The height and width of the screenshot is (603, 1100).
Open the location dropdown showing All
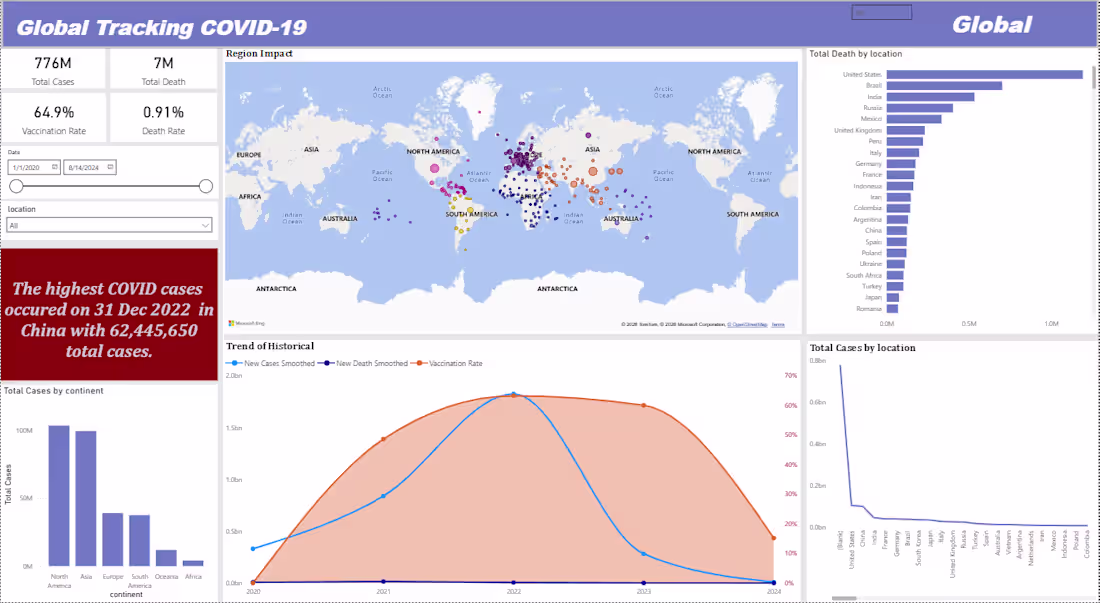(109, 224)
